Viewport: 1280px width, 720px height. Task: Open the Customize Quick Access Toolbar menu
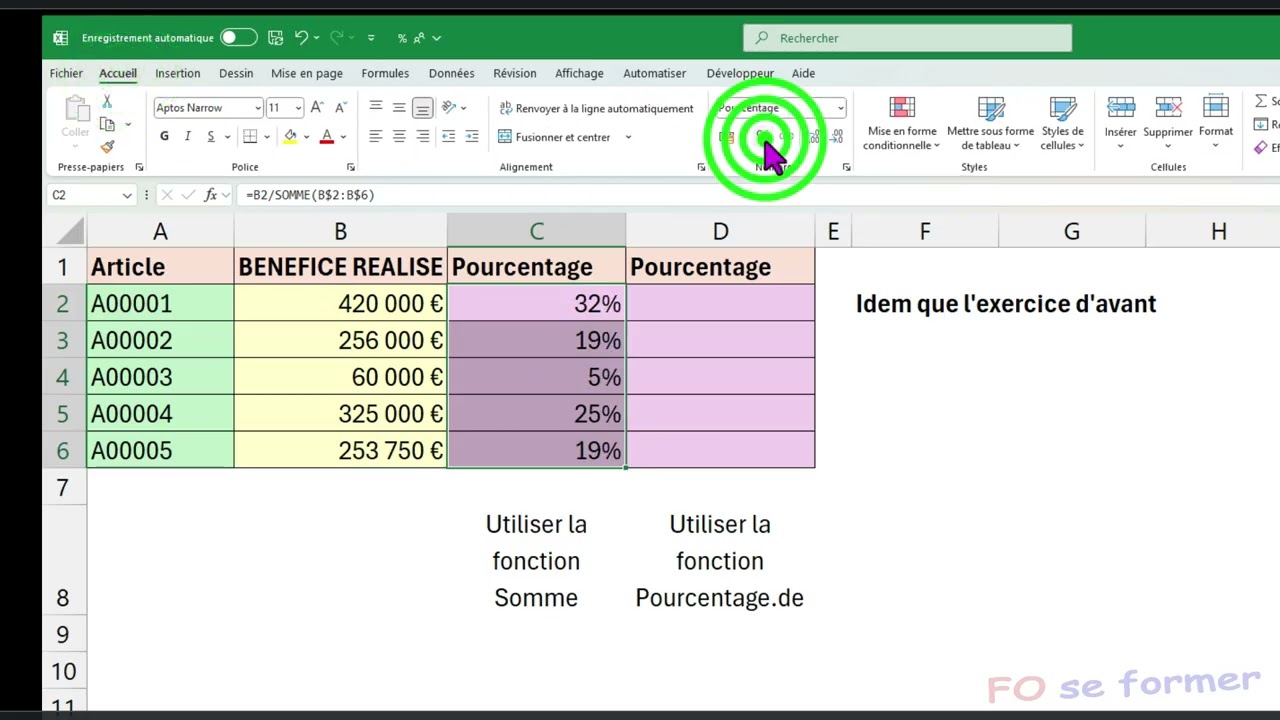click(371, 38)
